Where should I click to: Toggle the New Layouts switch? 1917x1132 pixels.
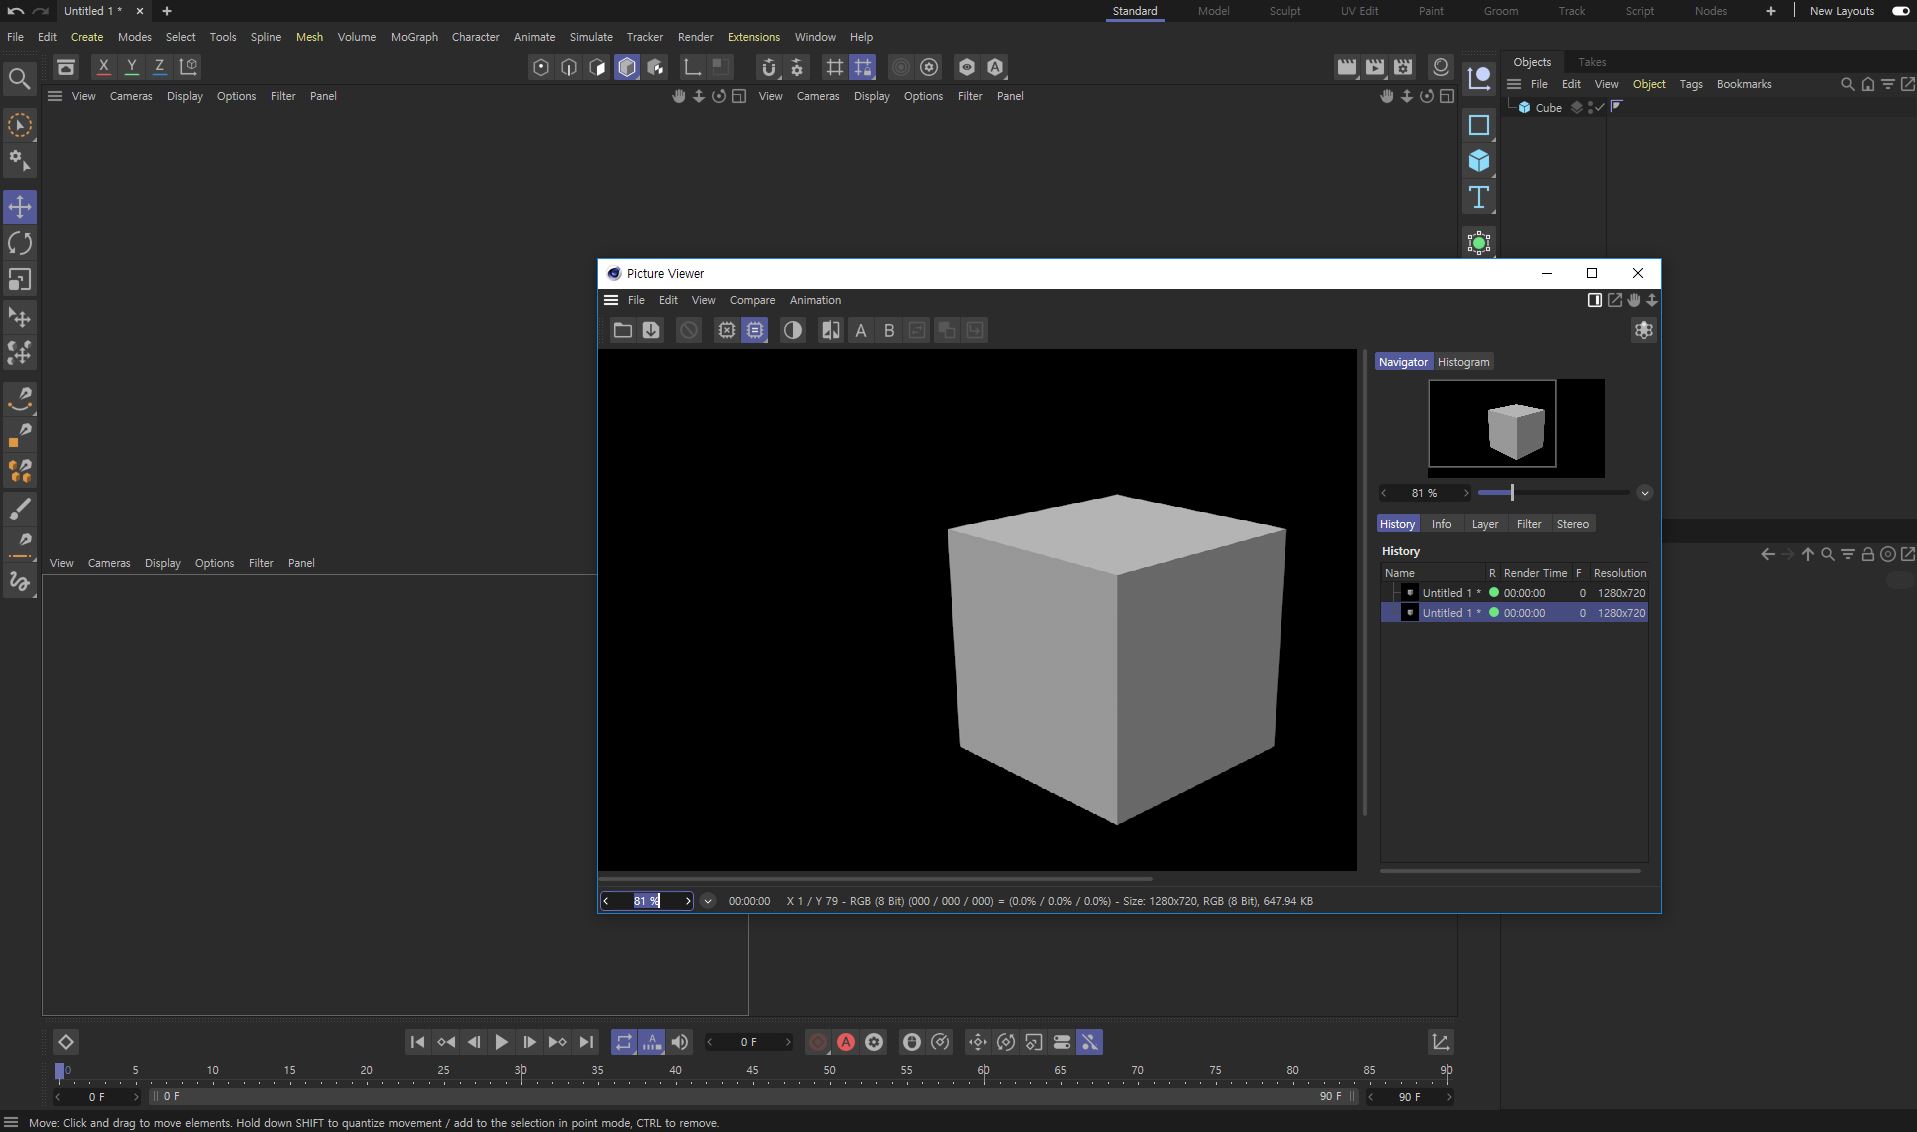click(1901, 11)
